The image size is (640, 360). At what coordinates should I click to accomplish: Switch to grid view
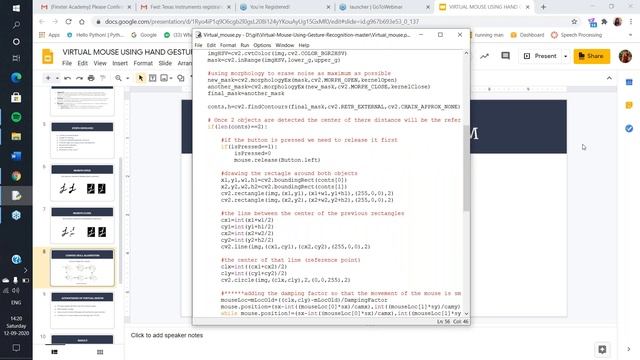point(100,352)
